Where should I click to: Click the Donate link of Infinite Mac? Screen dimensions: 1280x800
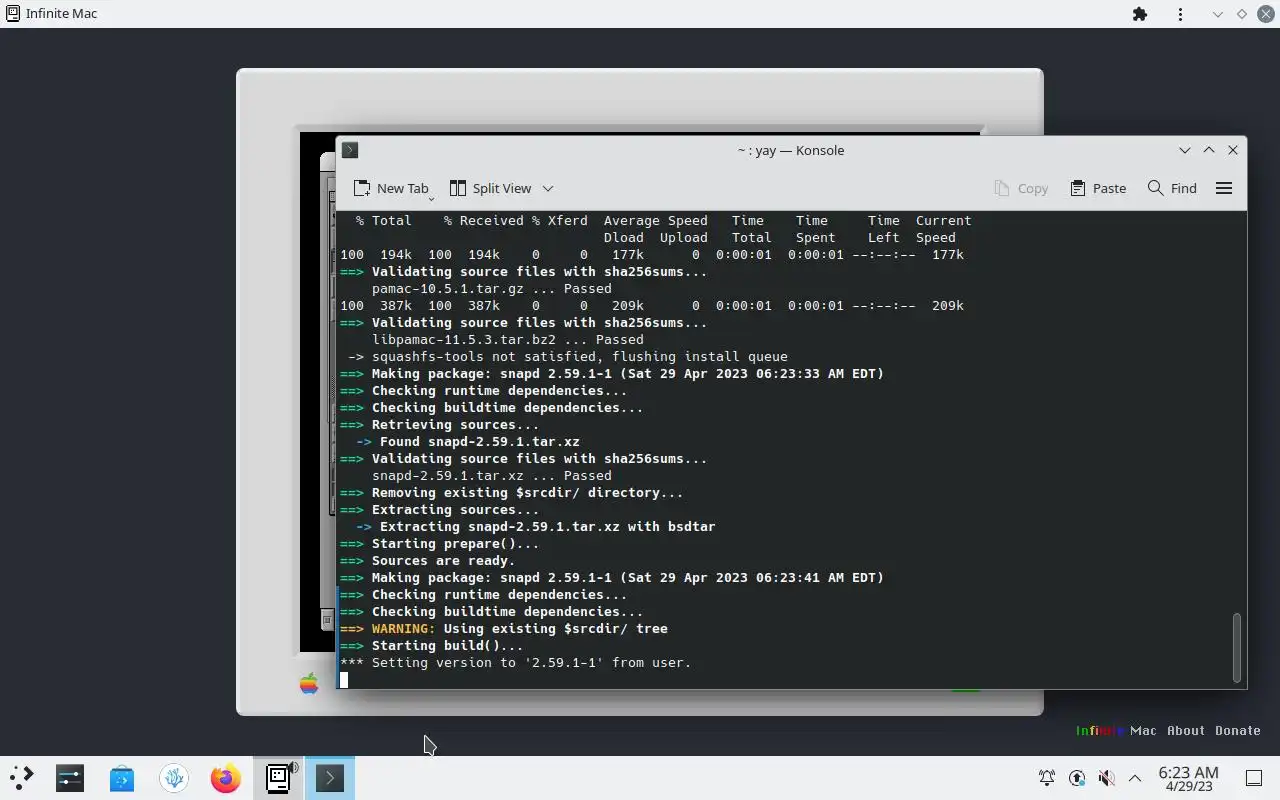1238,730
